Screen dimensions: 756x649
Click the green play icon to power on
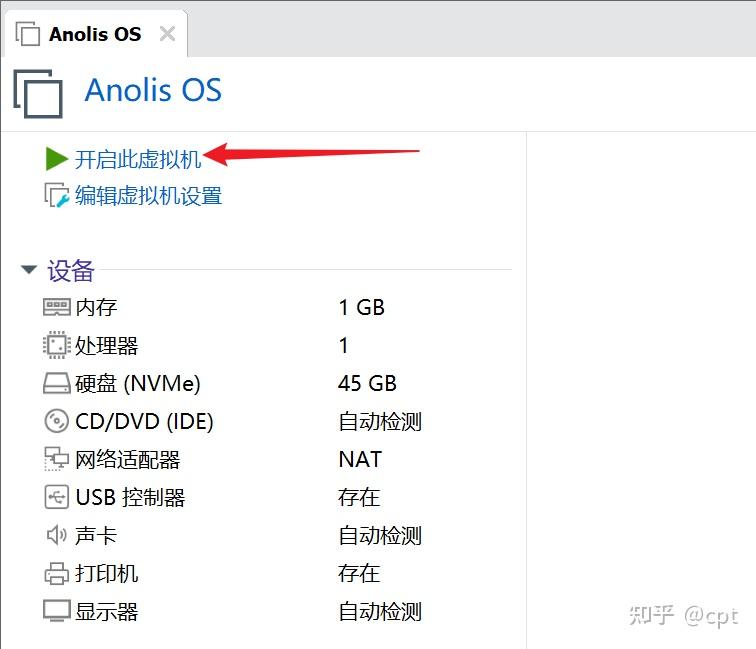click(56, 159)
